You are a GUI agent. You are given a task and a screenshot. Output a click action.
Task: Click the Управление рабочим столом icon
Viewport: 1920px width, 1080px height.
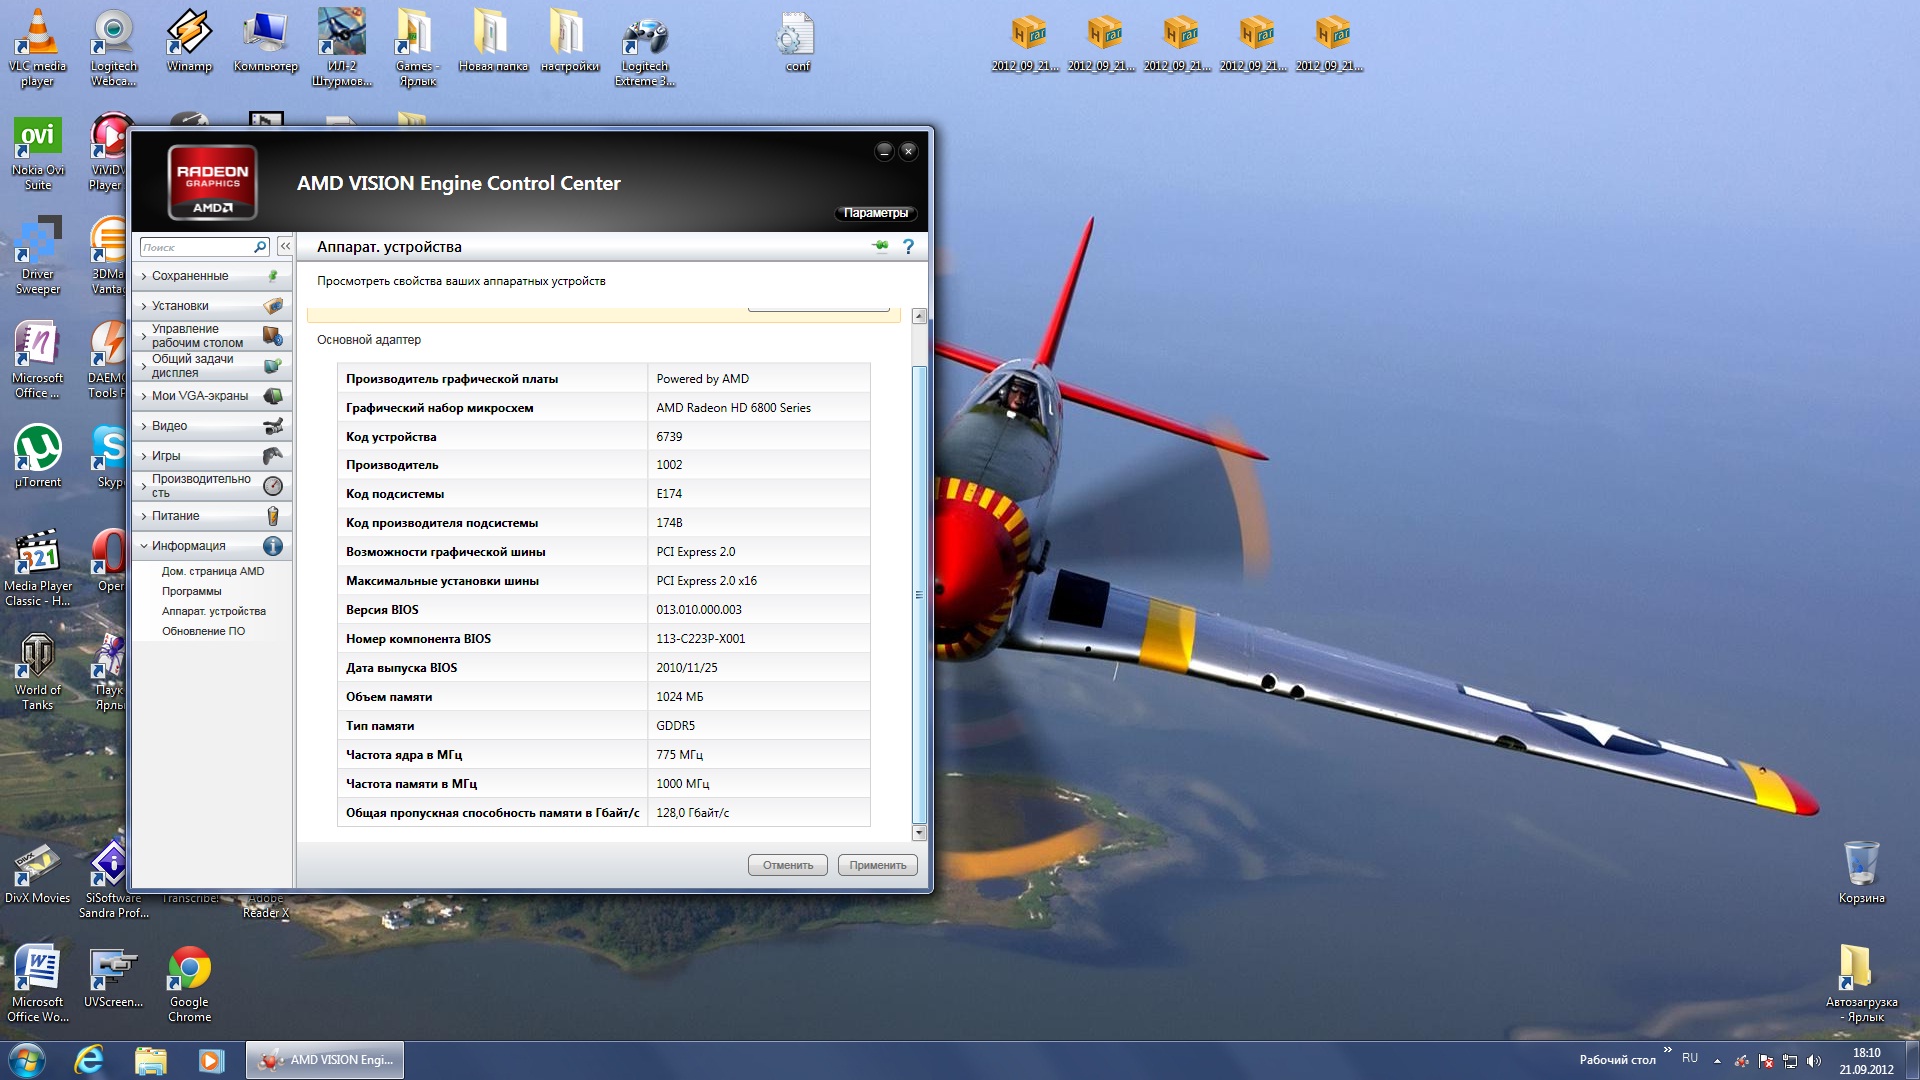[272, 336]
